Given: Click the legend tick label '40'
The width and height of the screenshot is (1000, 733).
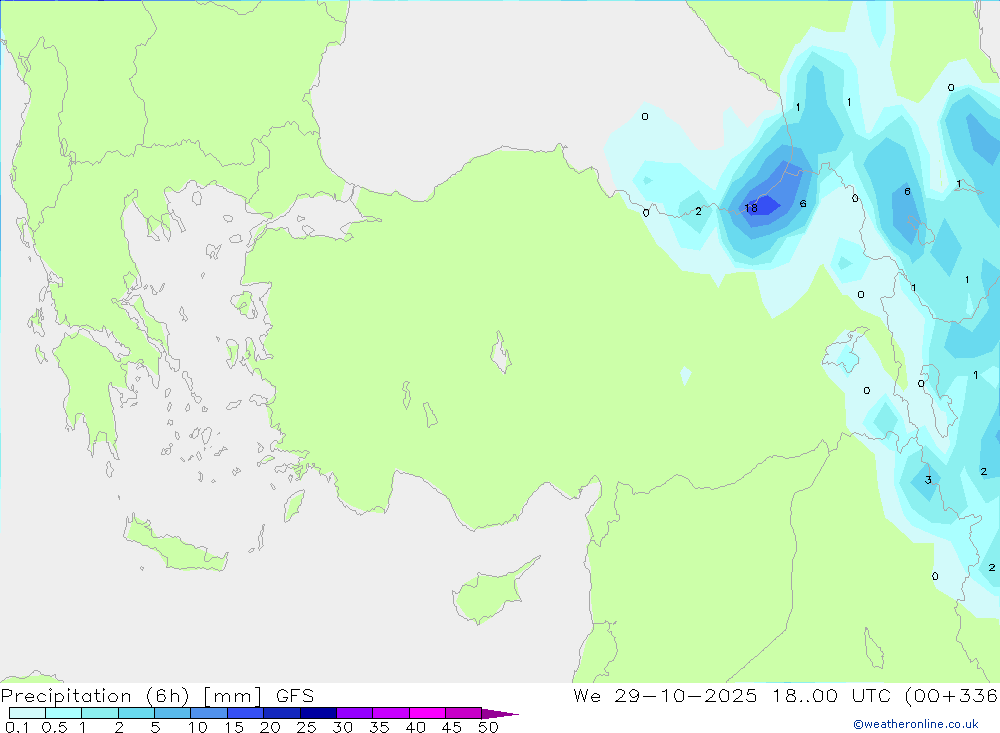Looking at the screenshot, I should [416, 727].
